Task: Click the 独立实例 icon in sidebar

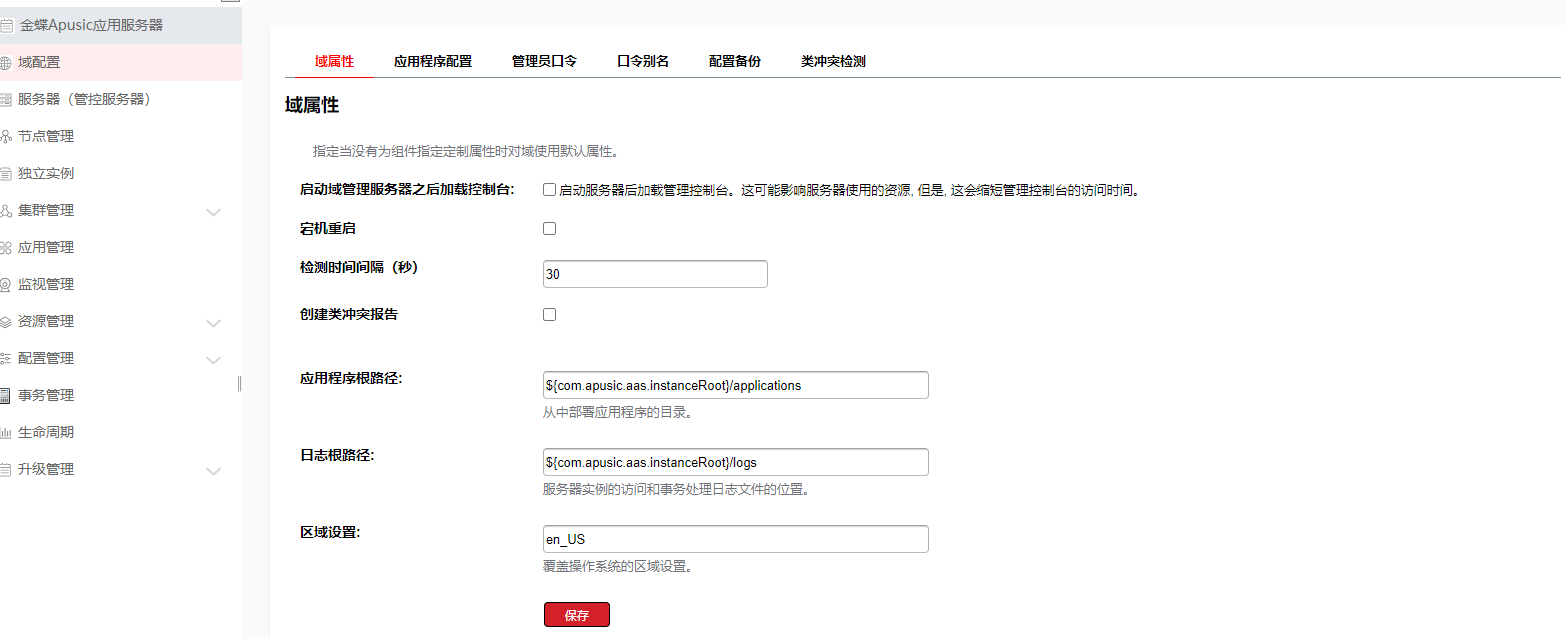Action: pos(6,174)
